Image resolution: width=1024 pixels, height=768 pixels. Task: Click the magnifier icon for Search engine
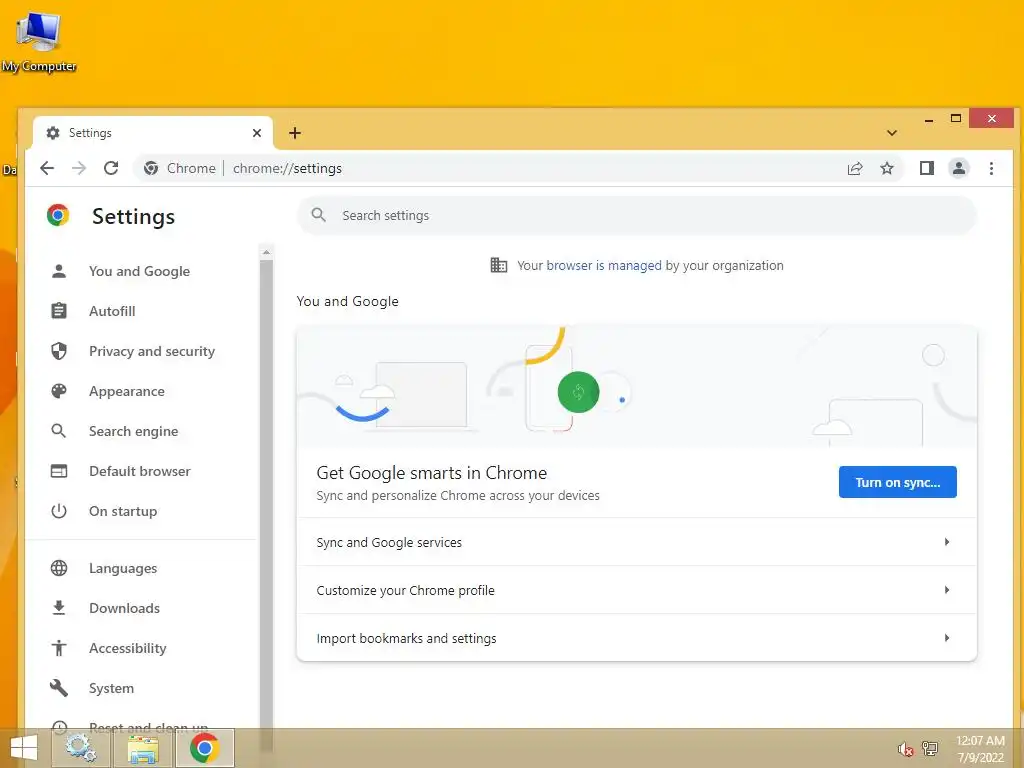pos(59,431)
